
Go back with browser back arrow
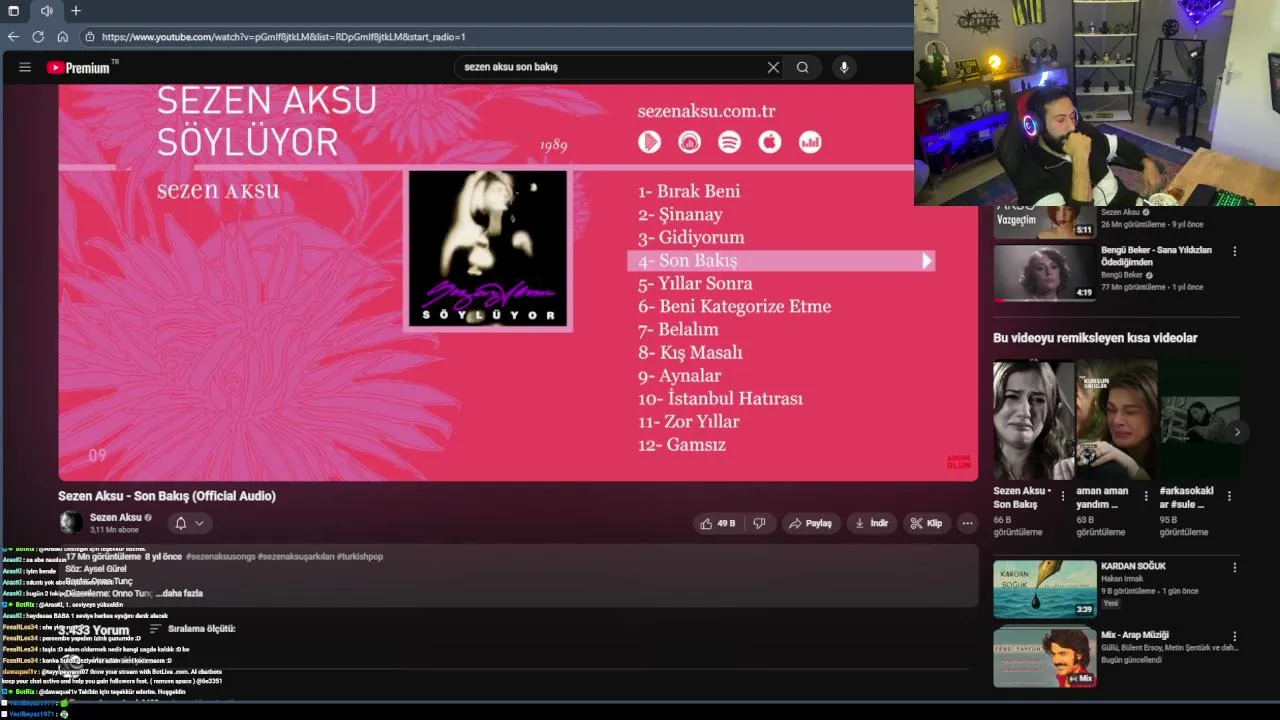pyautogui.click(x=13, y=37)
